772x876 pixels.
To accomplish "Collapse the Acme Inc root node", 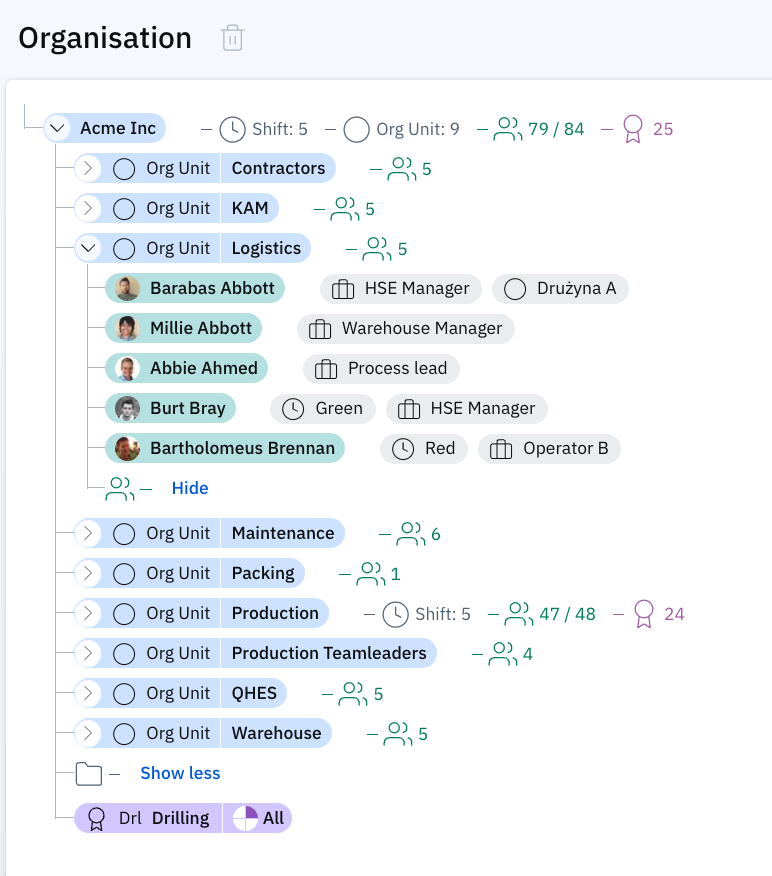I will coord(58,129).
